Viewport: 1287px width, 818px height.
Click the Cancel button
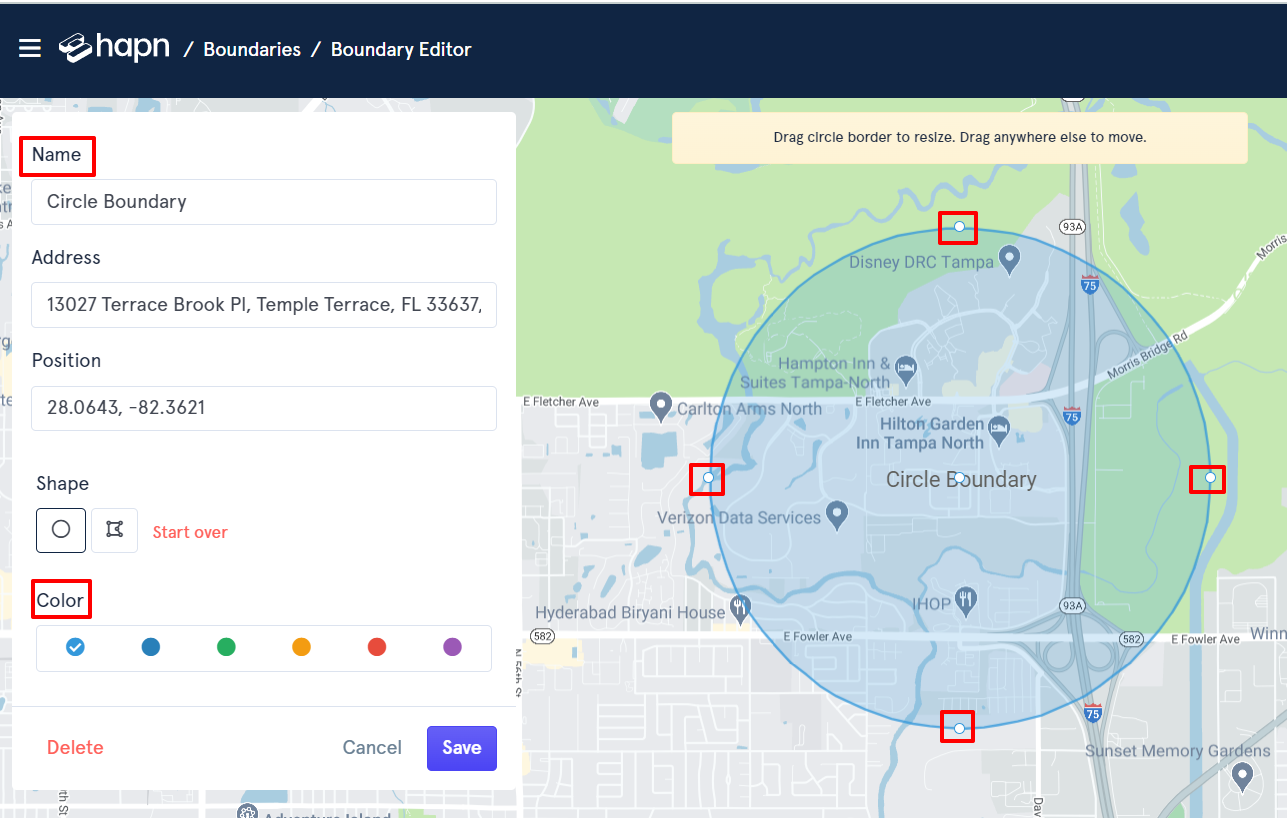(x=372, y=748)
